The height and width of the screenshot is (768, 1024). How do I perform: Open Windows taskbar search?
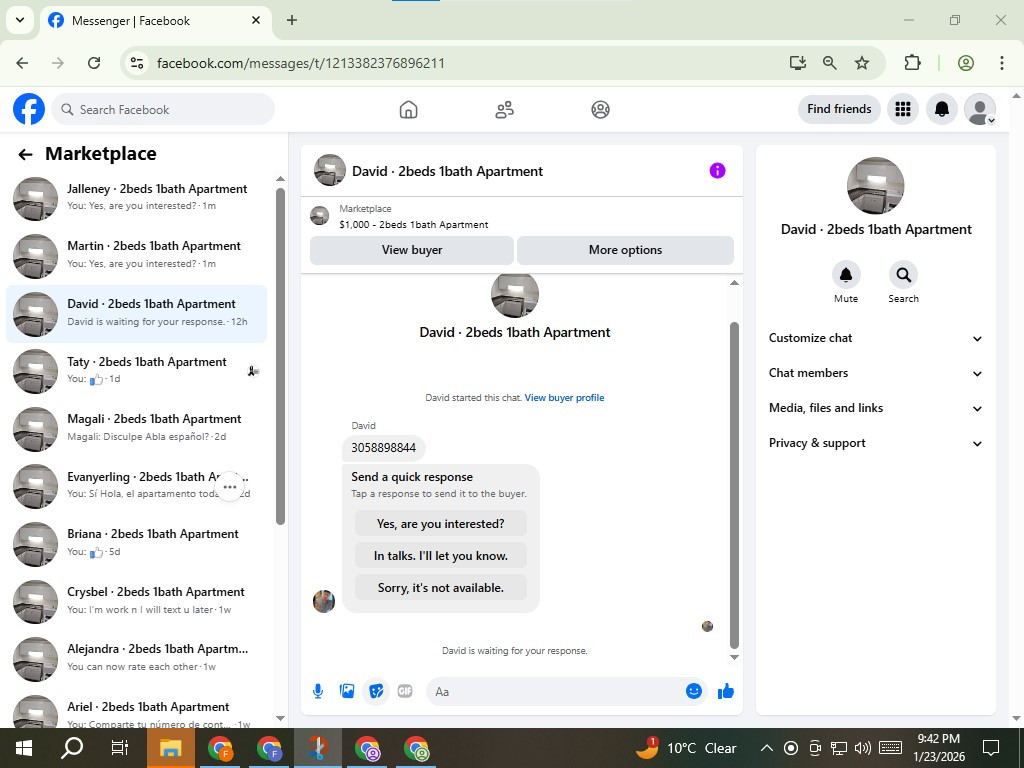click(x=72, y=748)
